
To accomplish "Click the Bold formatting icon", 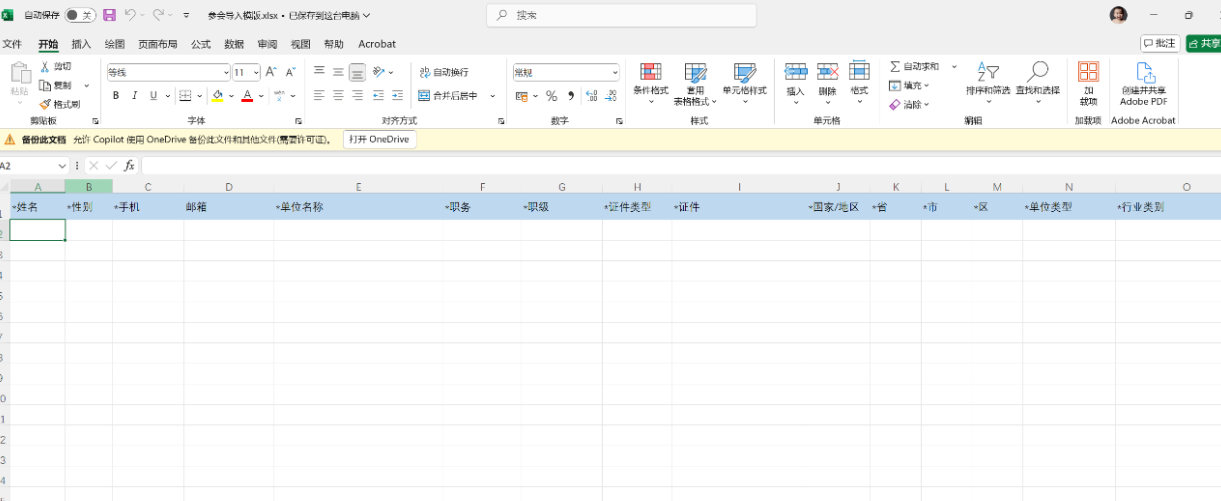I will point(116,96).
